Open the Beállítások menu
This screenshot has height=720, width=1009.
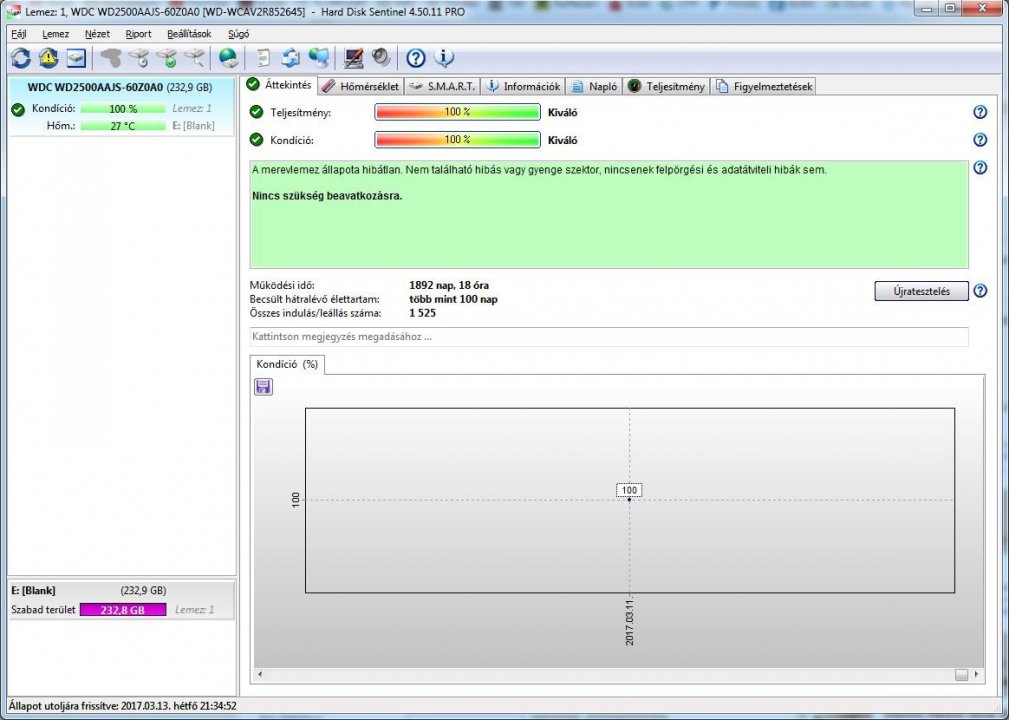189,34
